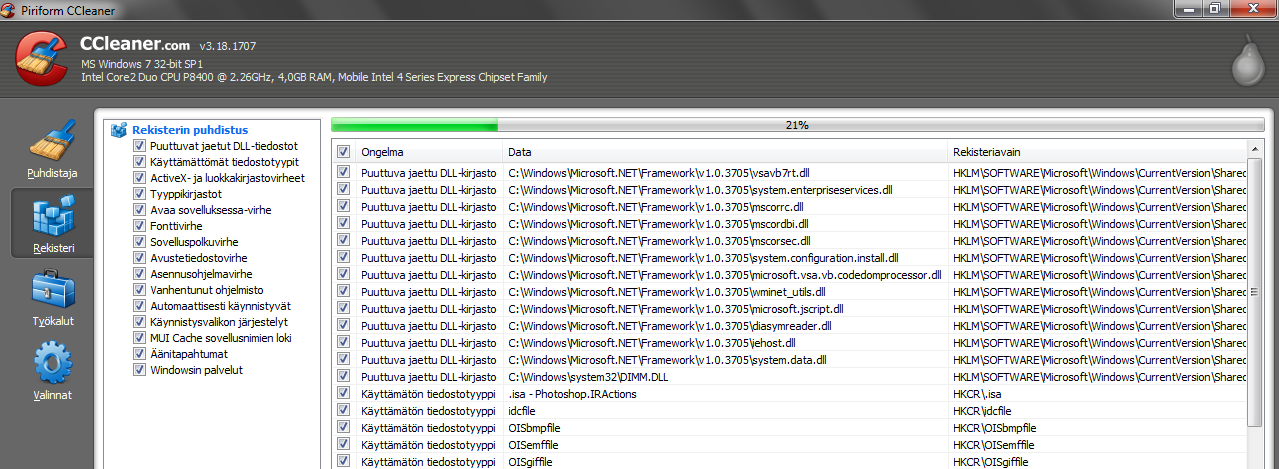The width and height of the screenshot is (1279, 469).
Task: Open the Valinnat options section
Action: 53,370
